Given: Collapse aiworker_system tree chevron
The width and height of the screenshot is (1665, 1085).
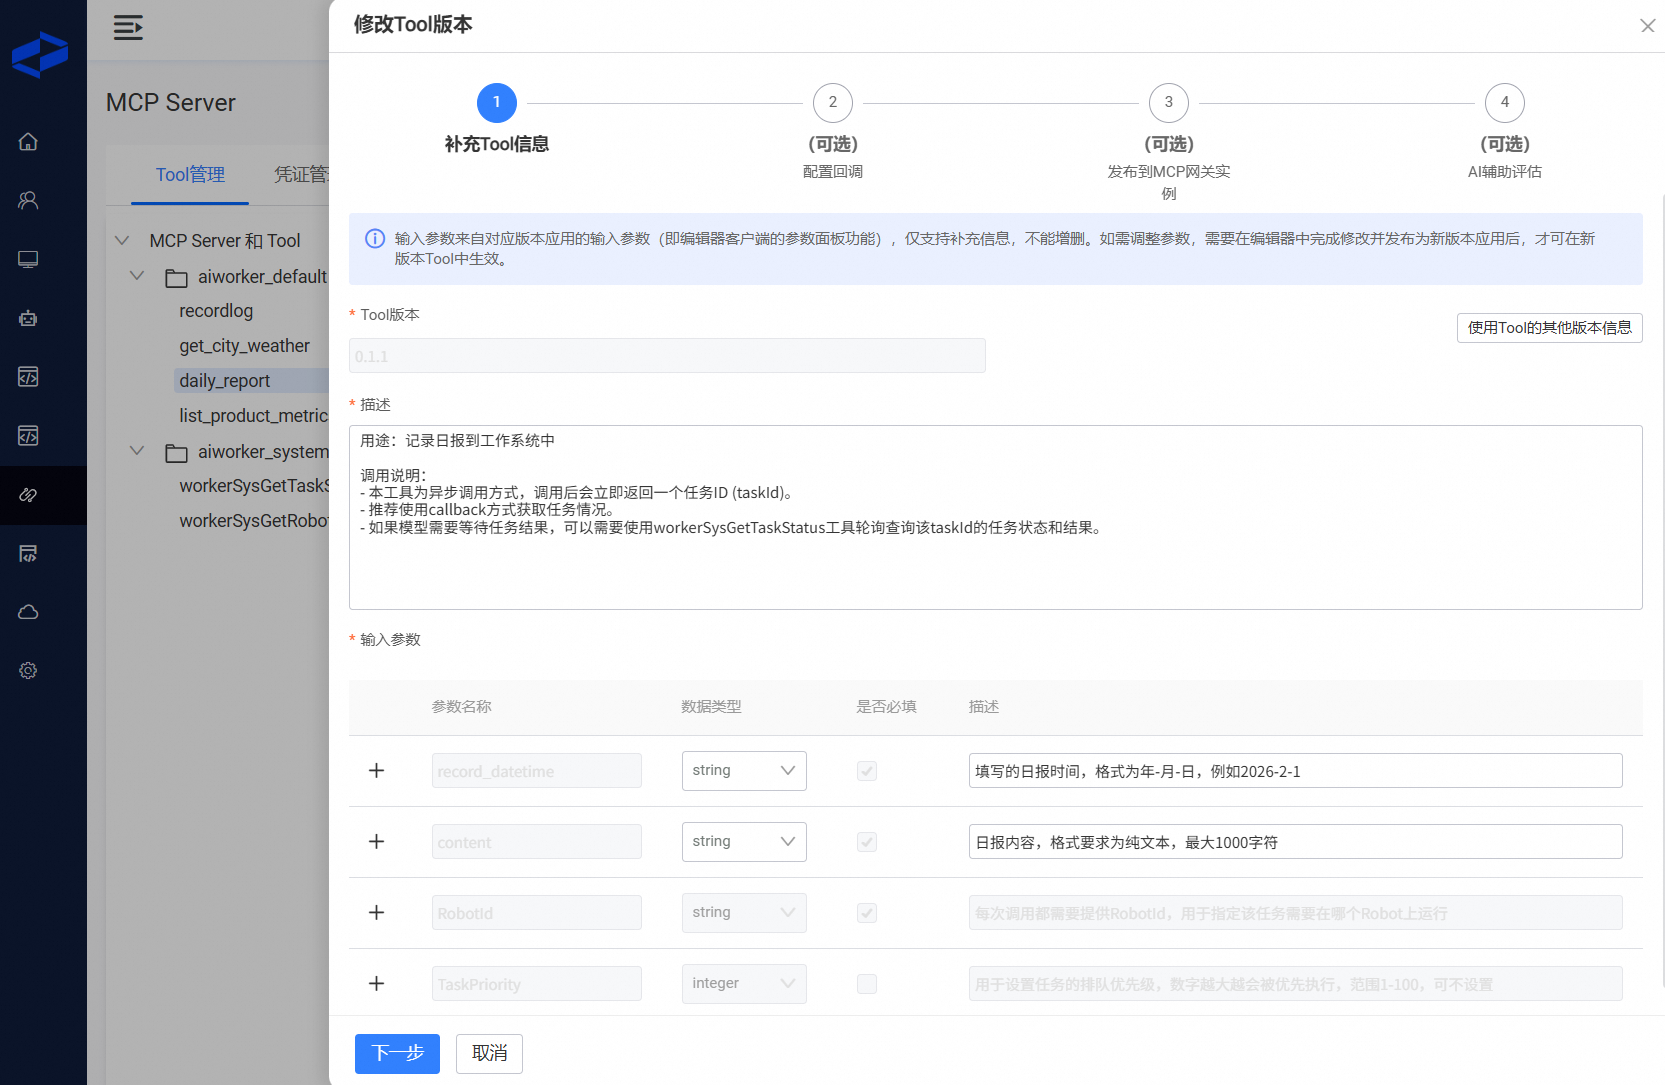Looking at the screenshot, I should (137, 451).
